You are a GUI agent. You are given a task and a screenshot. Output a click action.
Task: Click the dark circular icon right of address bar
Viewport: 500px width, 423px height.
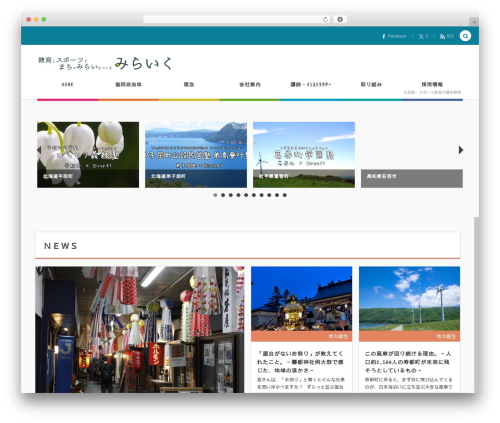(340, 19)
